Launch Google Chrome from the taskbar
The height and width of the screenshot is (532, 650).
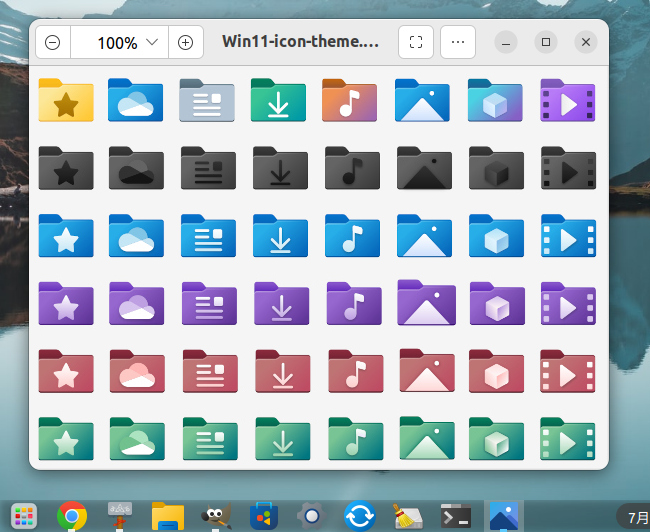(71, 516)
